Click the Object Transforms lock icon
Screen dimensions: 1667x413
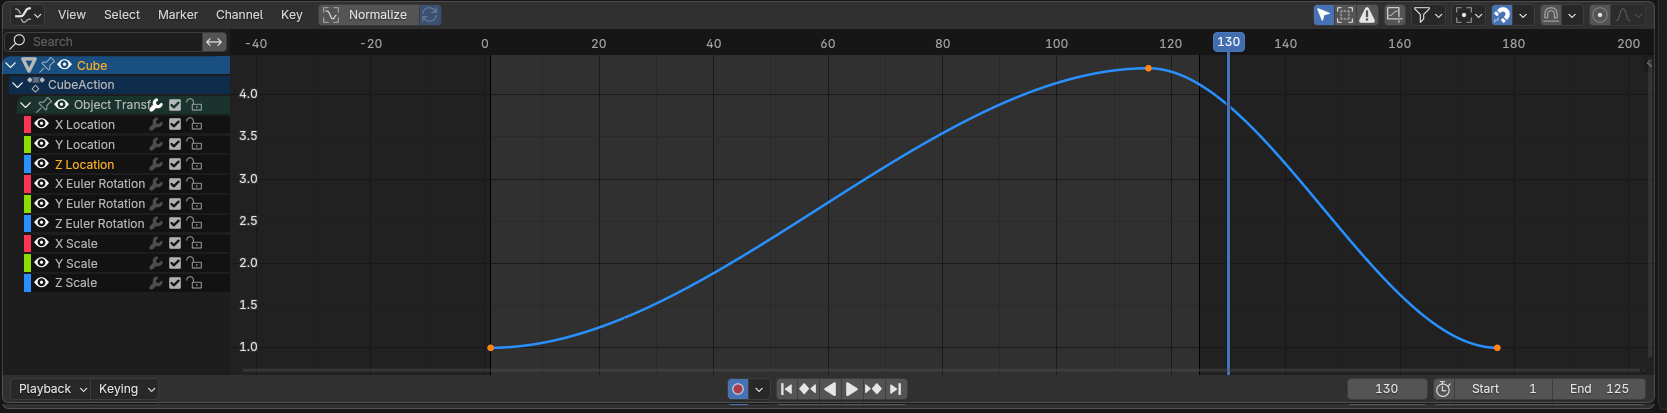[195, 105]
